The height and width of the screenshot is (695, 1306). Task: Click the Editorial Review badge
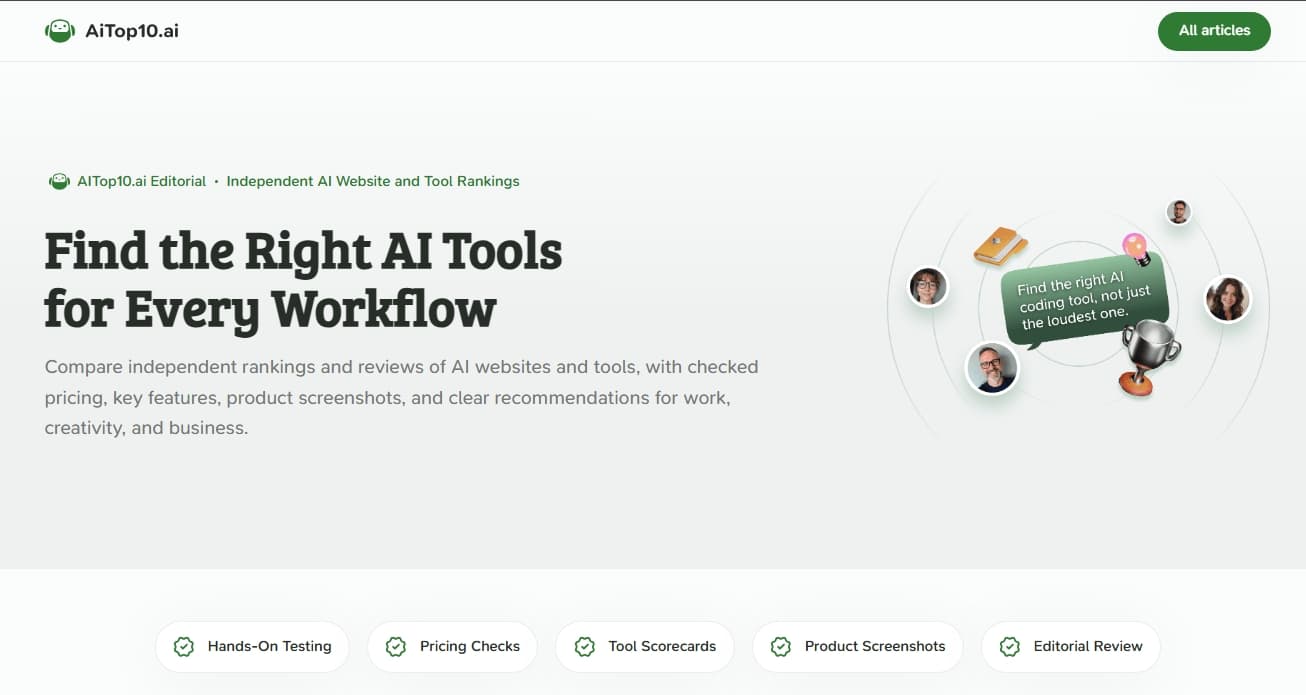coord(1071,646)
